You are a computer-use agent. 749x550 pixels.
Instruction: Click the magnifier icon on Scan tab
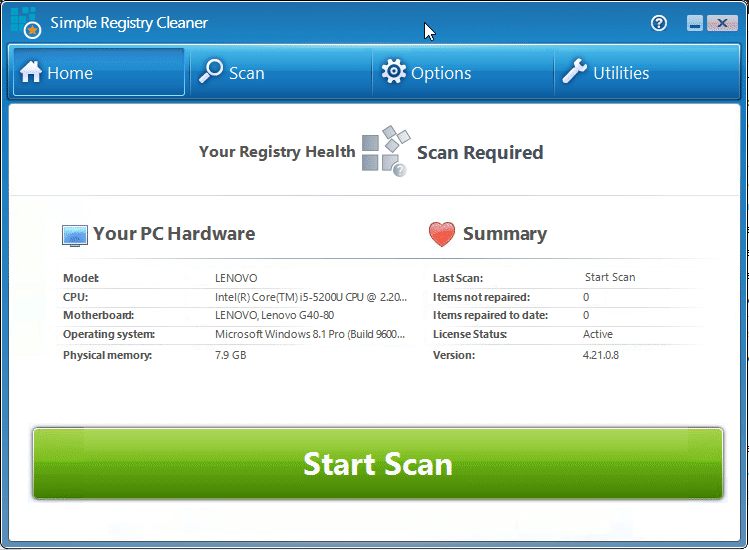point(211,71)
